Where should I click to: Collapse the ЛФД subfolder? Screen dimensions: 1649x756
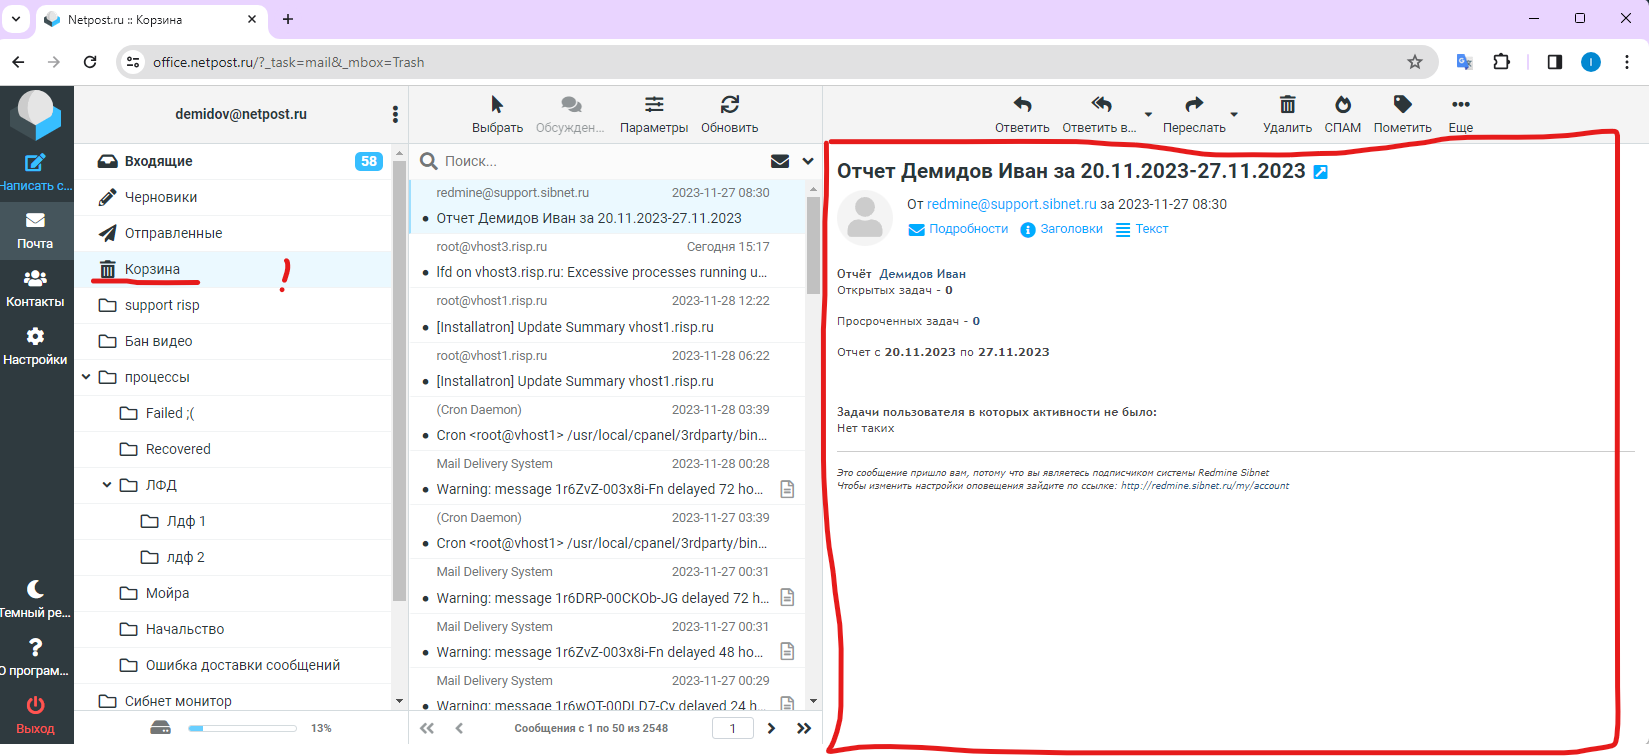[107, 485]
